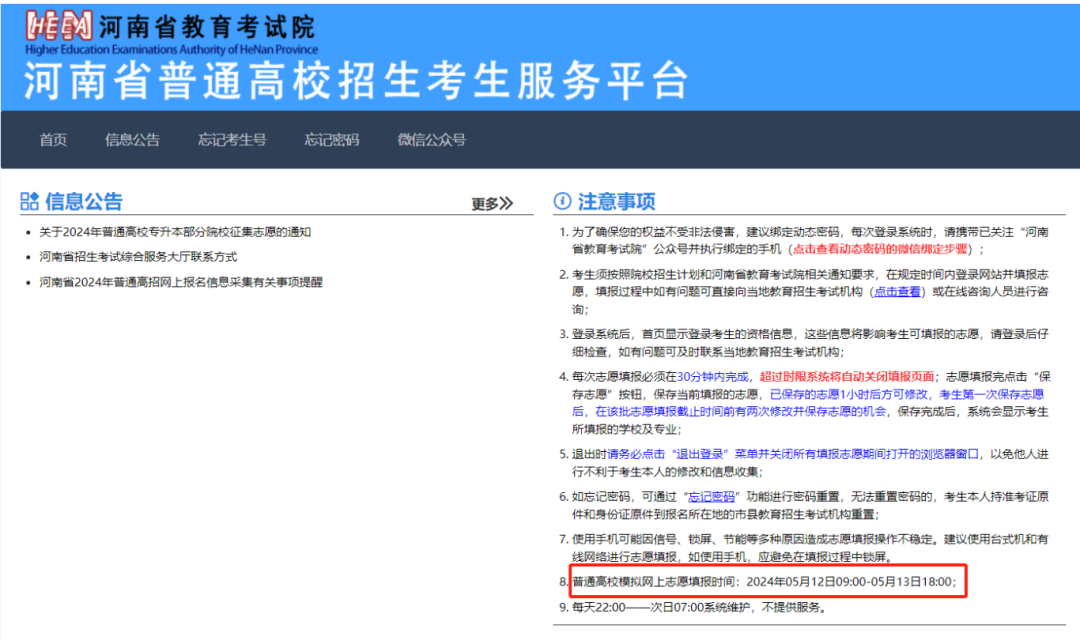Open 忘记考生号 from the navigation bar
The image size is (1080, 640).
[x=232, y=140]
